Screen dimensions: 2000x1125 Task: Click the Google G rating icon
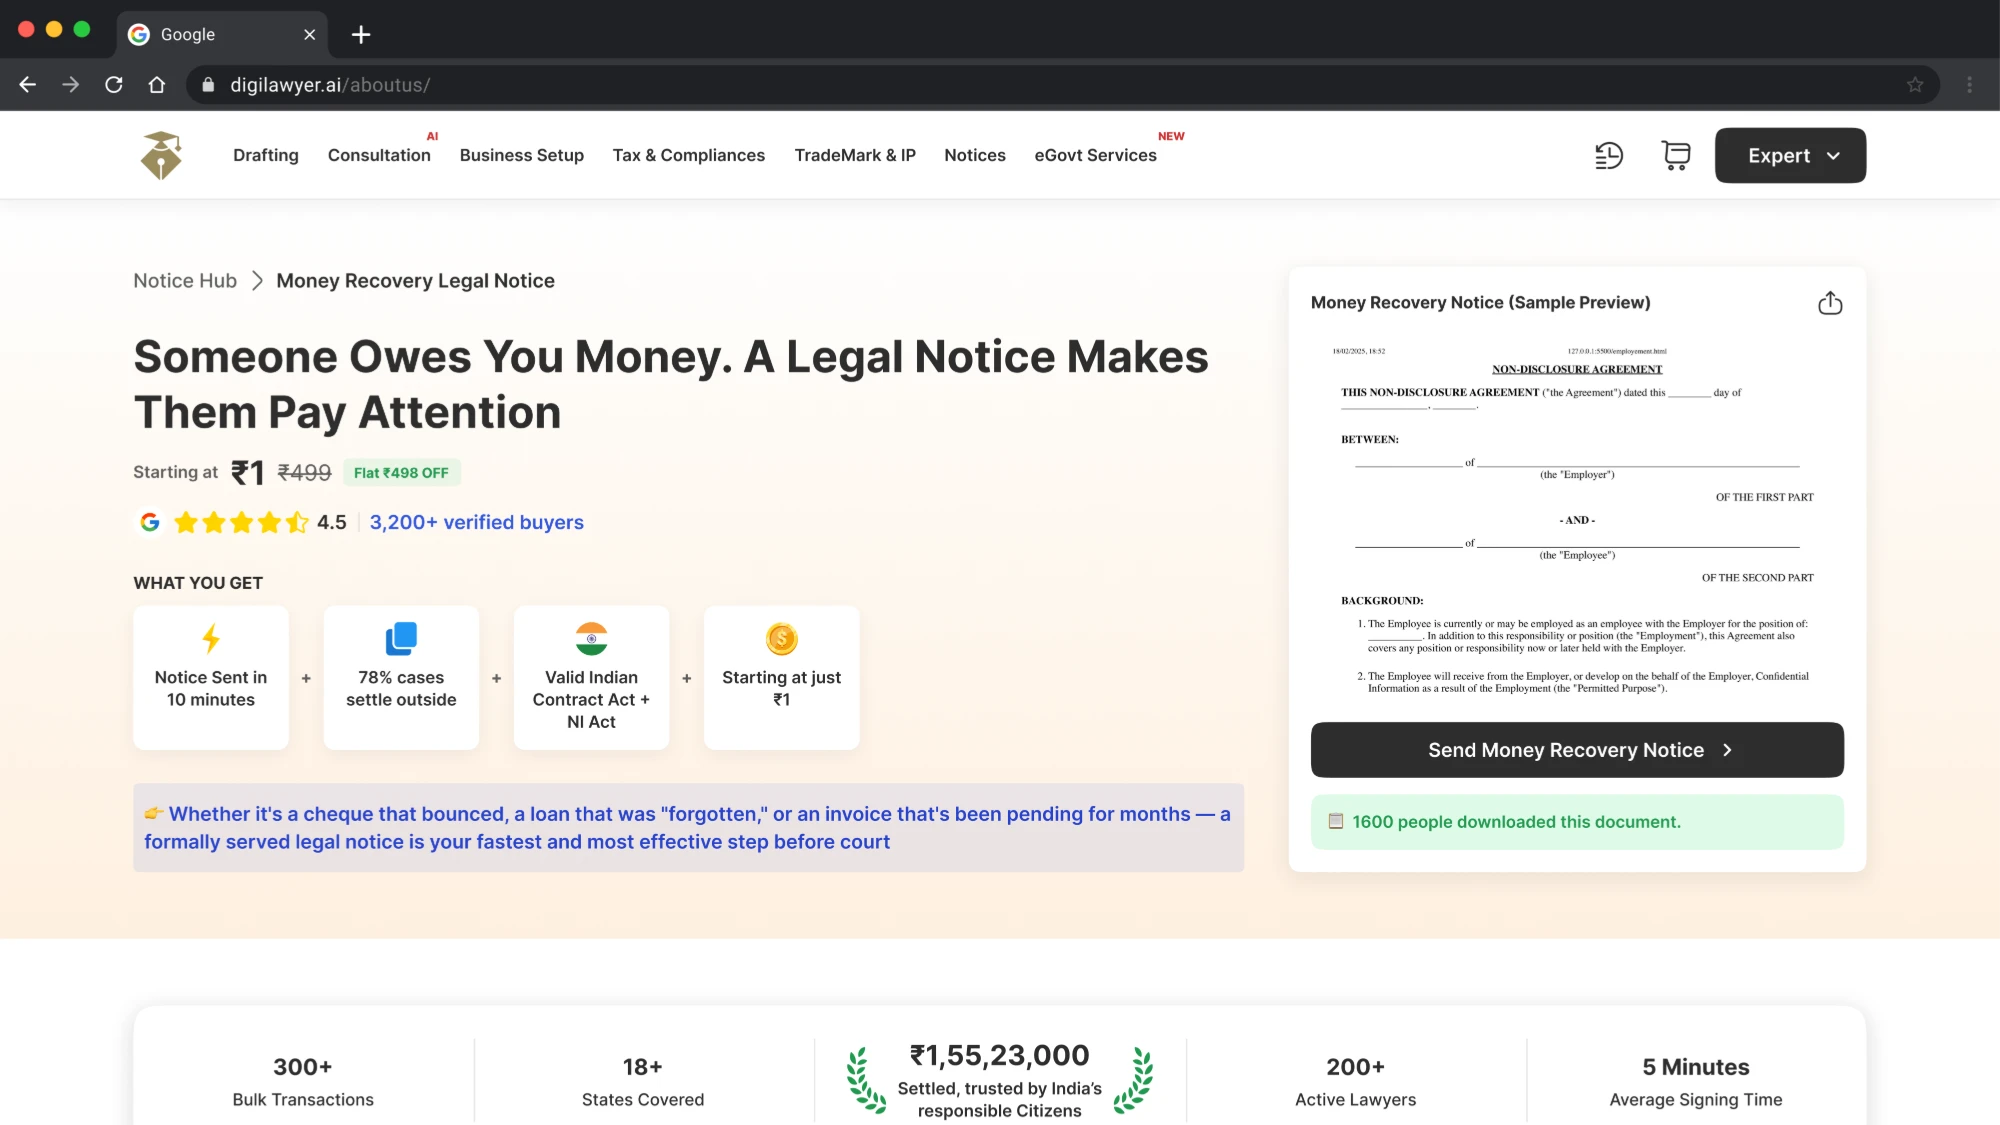pos(150,522)
